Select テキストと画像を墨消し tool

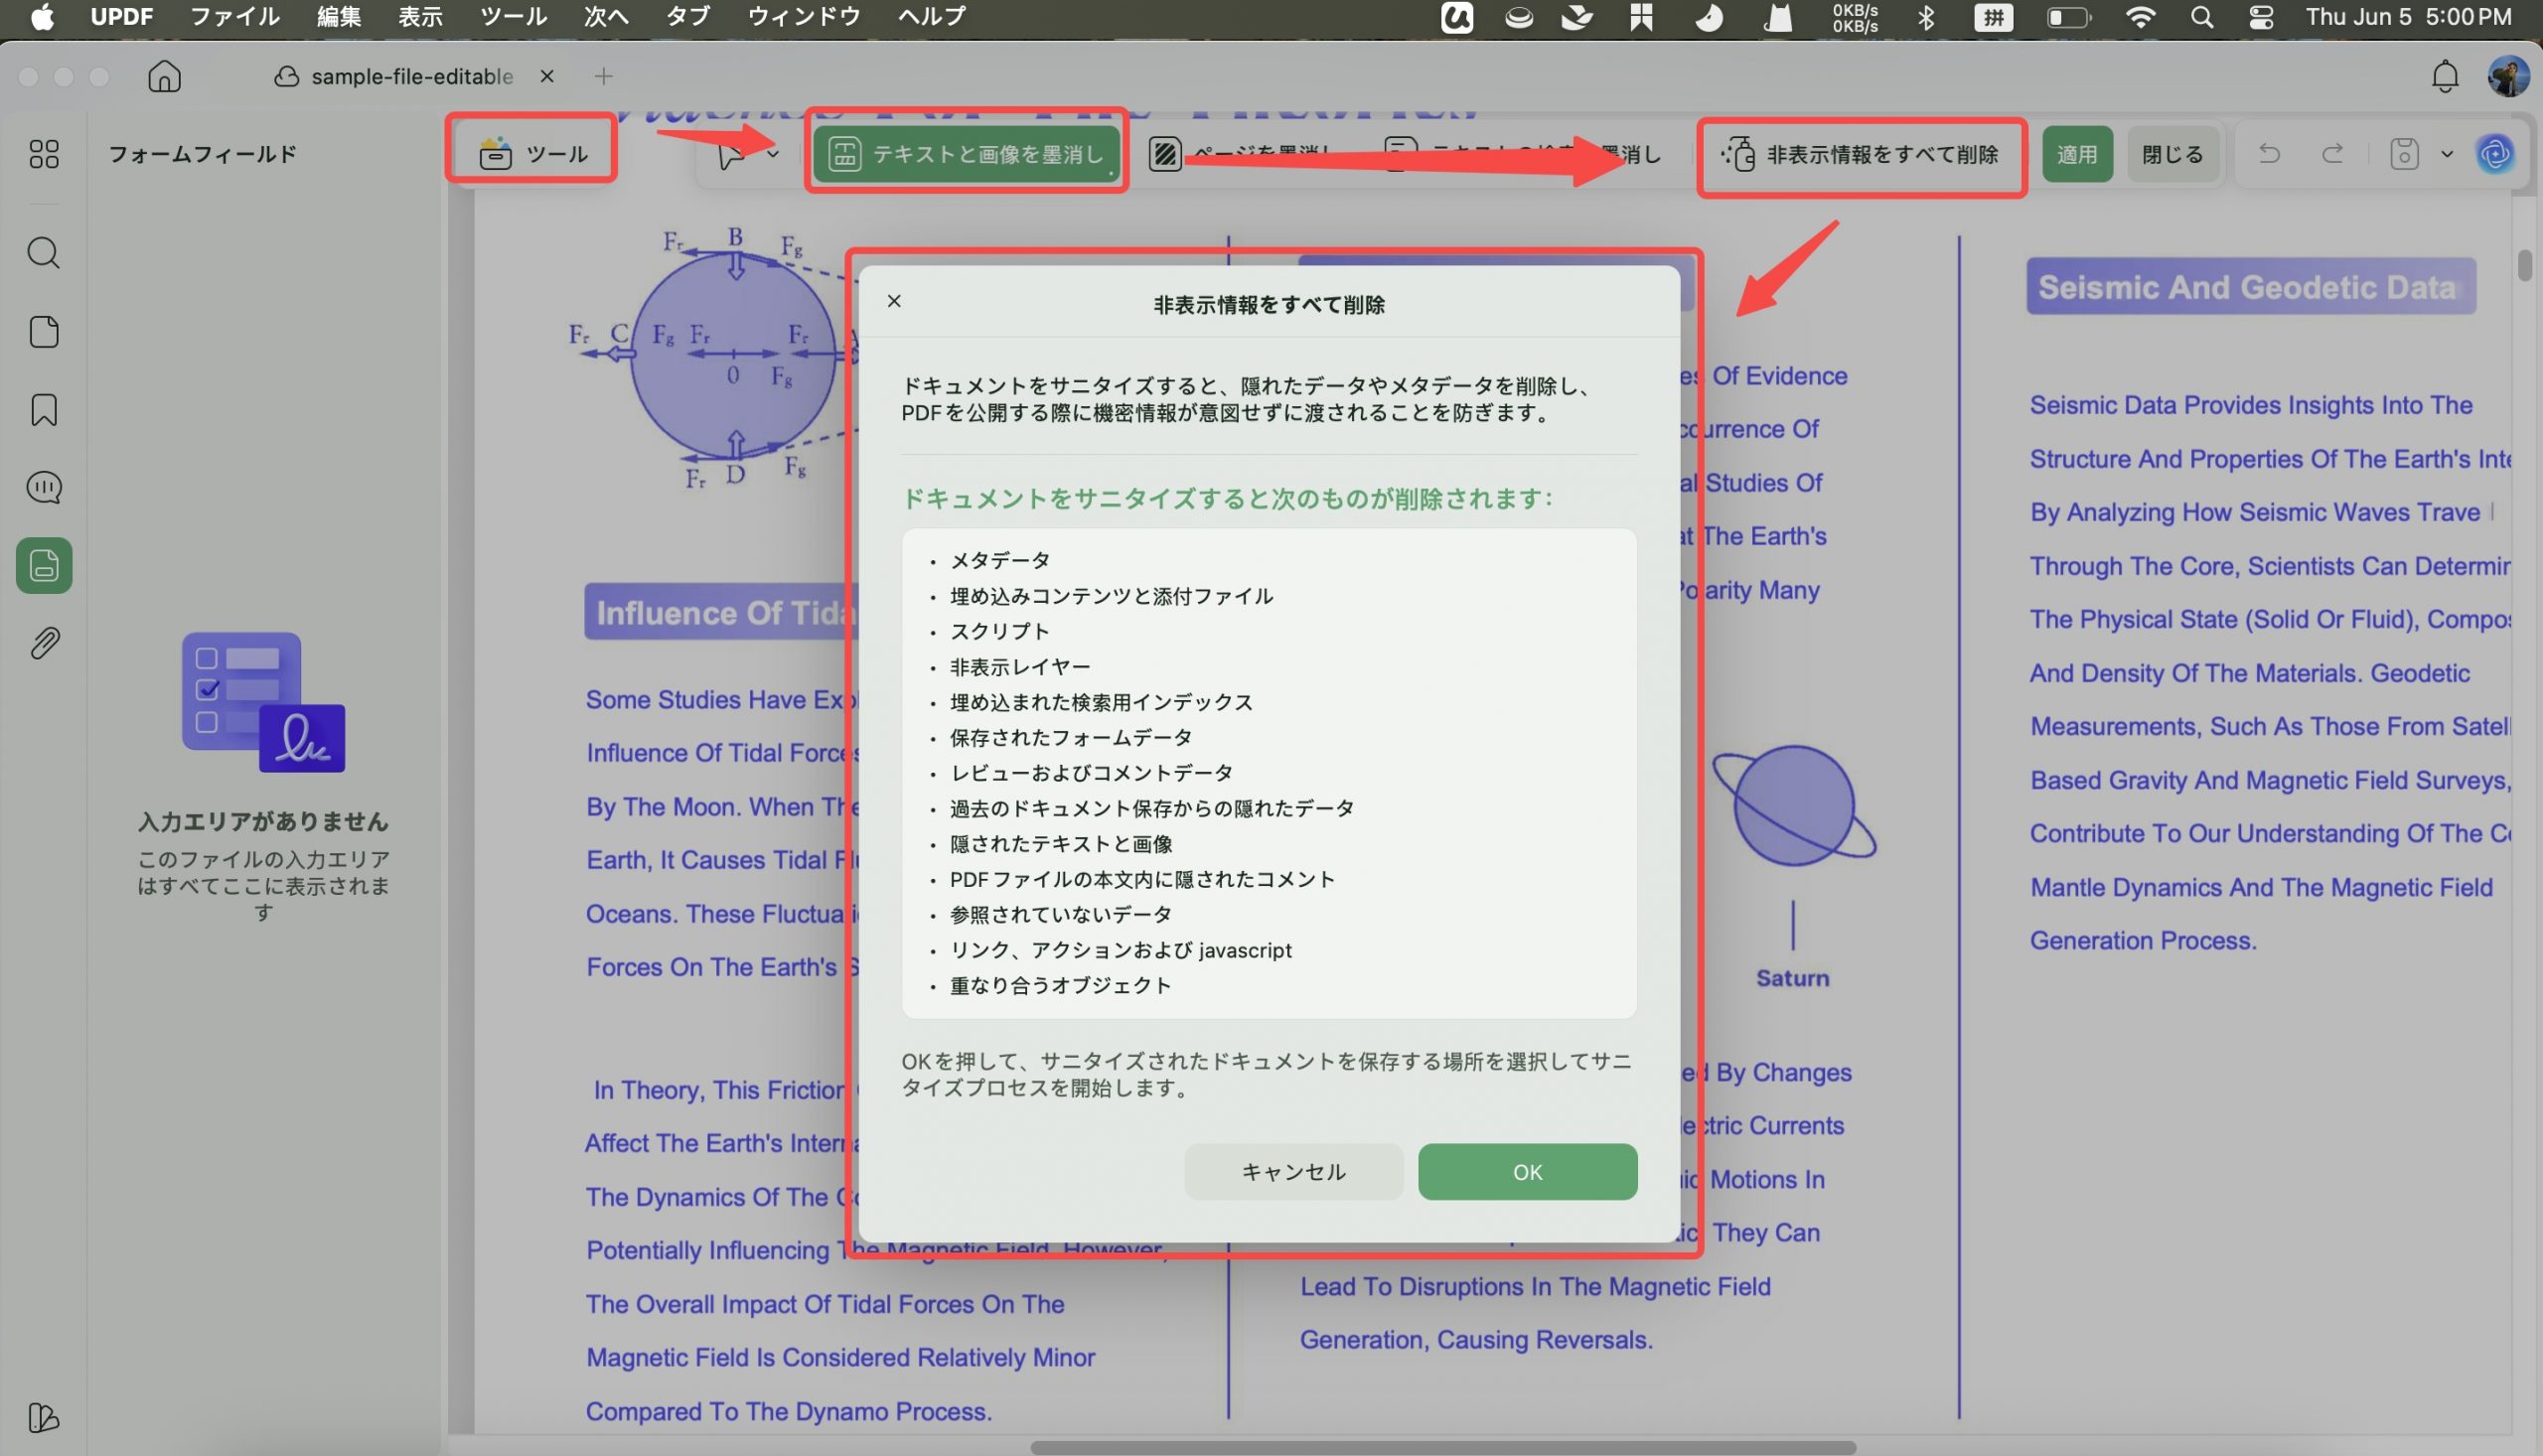pos(966,154)
